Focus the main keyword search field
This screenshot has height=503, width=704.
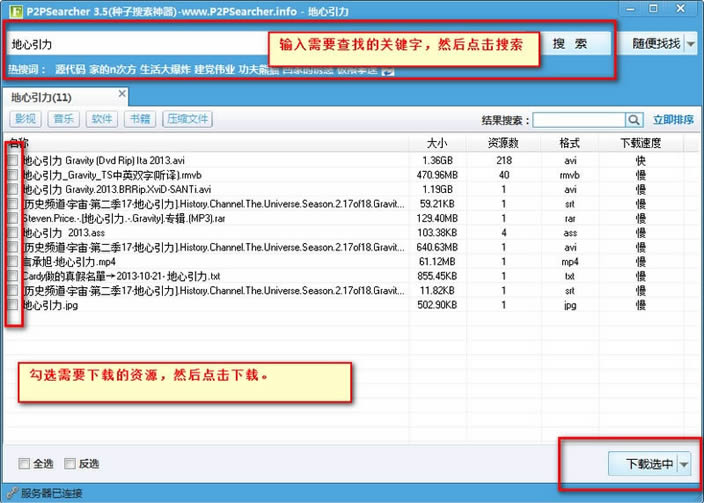(x=139, y=44)
